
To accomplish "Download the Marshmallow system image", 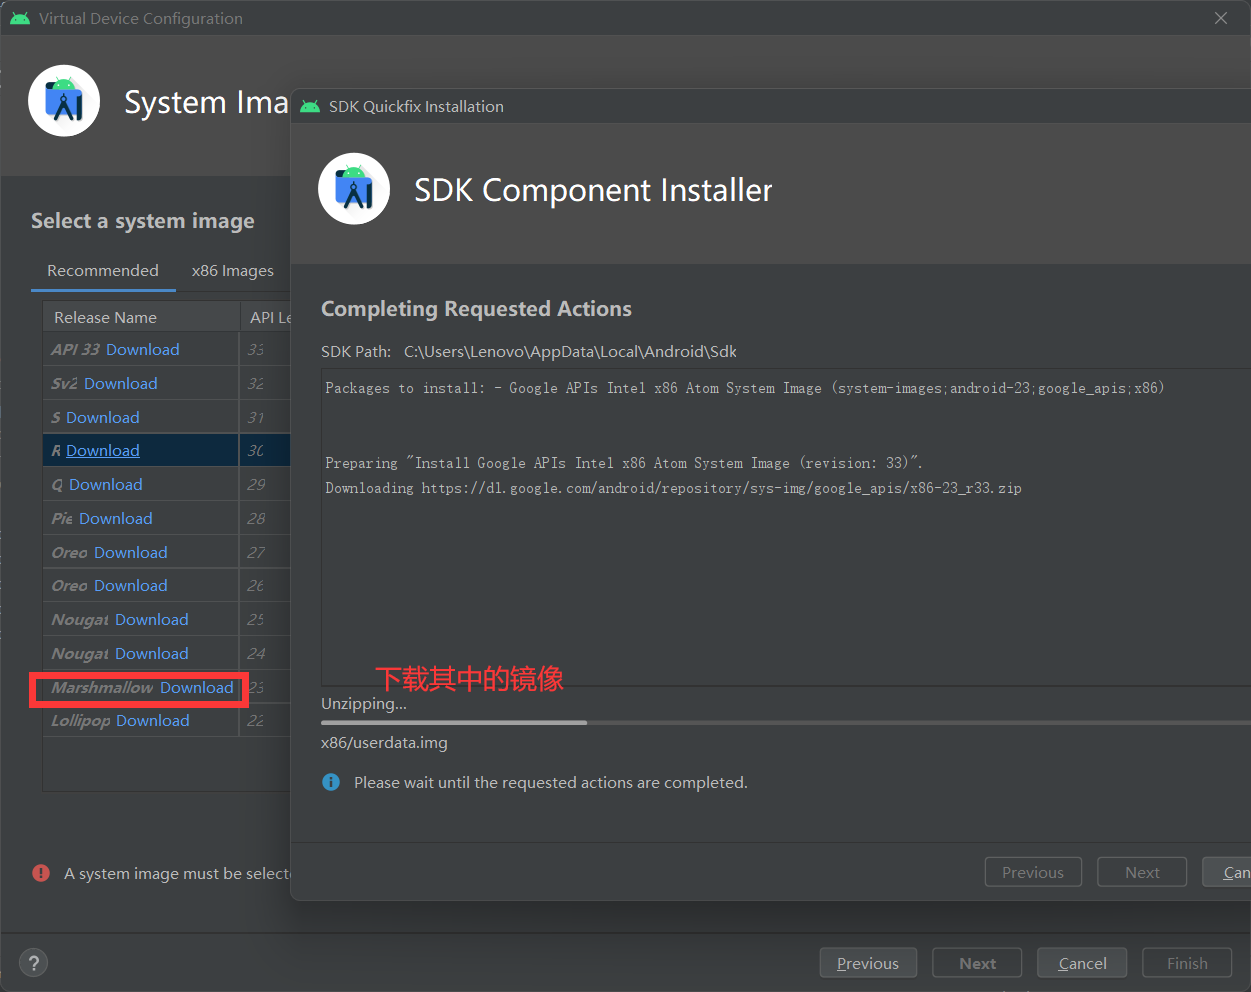I will tap(197, 688).
